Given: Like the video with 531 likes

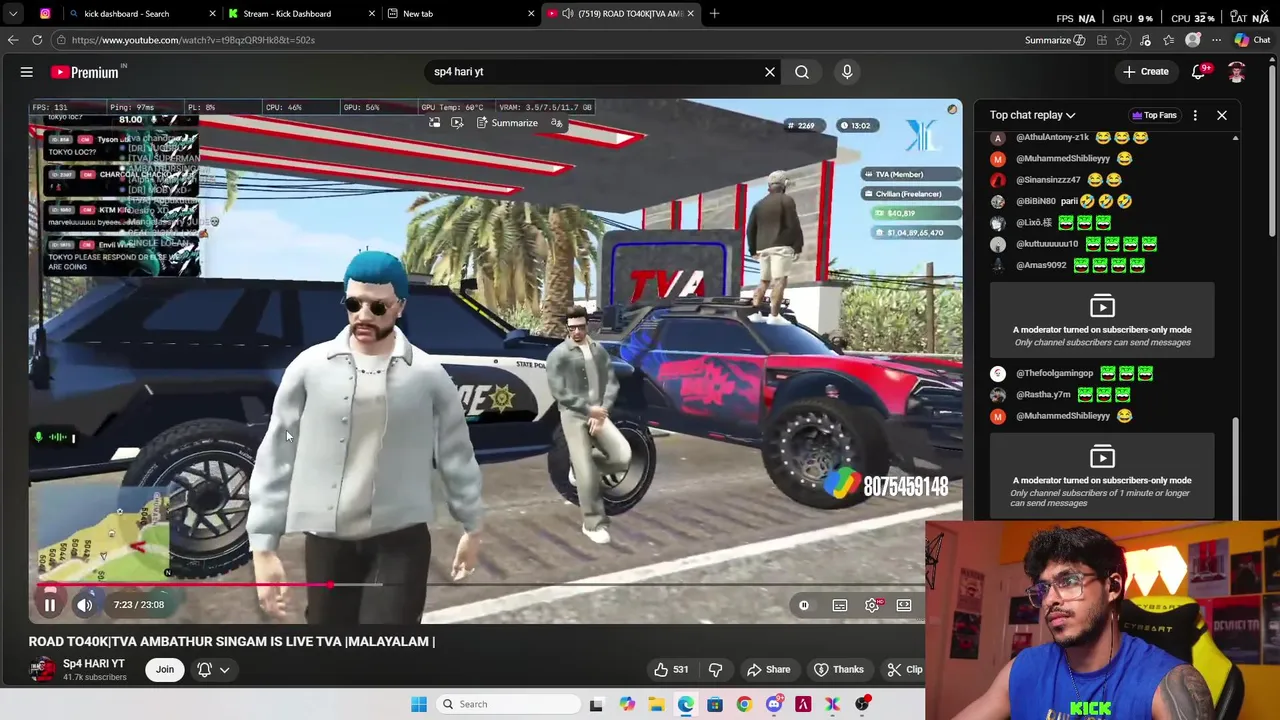Looking at the screenshot, I should point(671,670).
